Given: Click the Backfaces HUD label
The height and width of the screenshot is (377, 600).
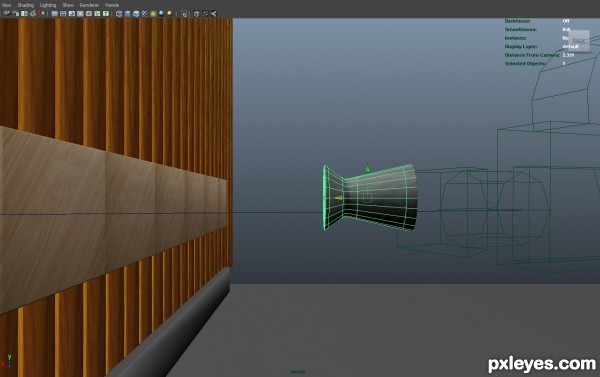Looking at the screenshot, I should (x=517, y=21).
